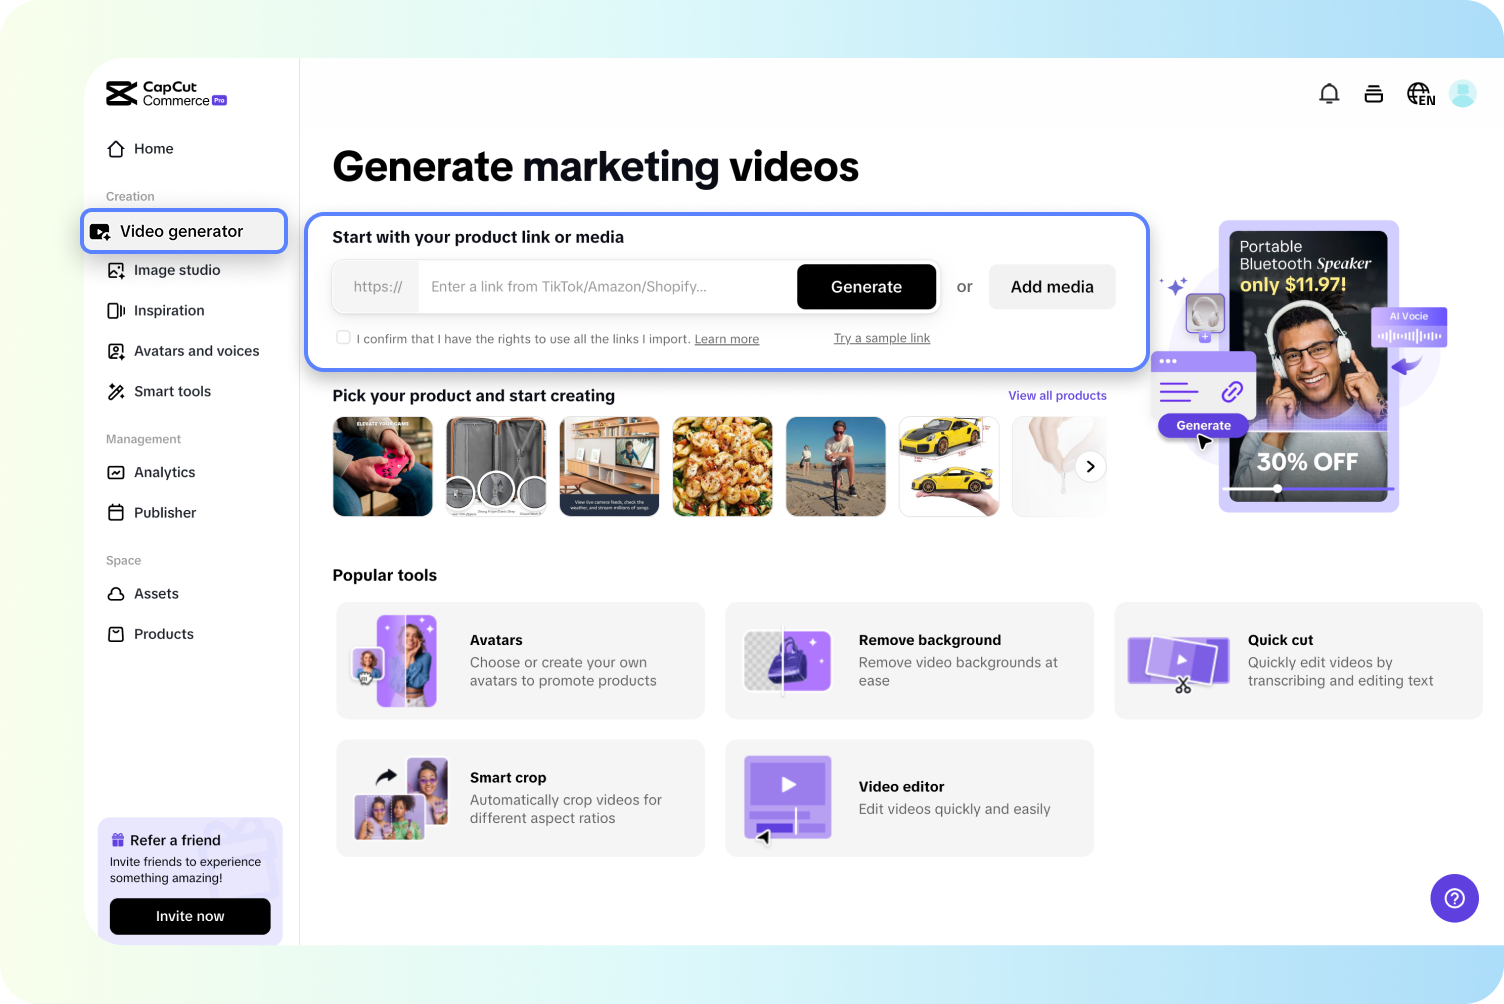The width and height of the screenshot is (1504, 1004).
Task: Open the EN language selector
Action: [1420, 93]
